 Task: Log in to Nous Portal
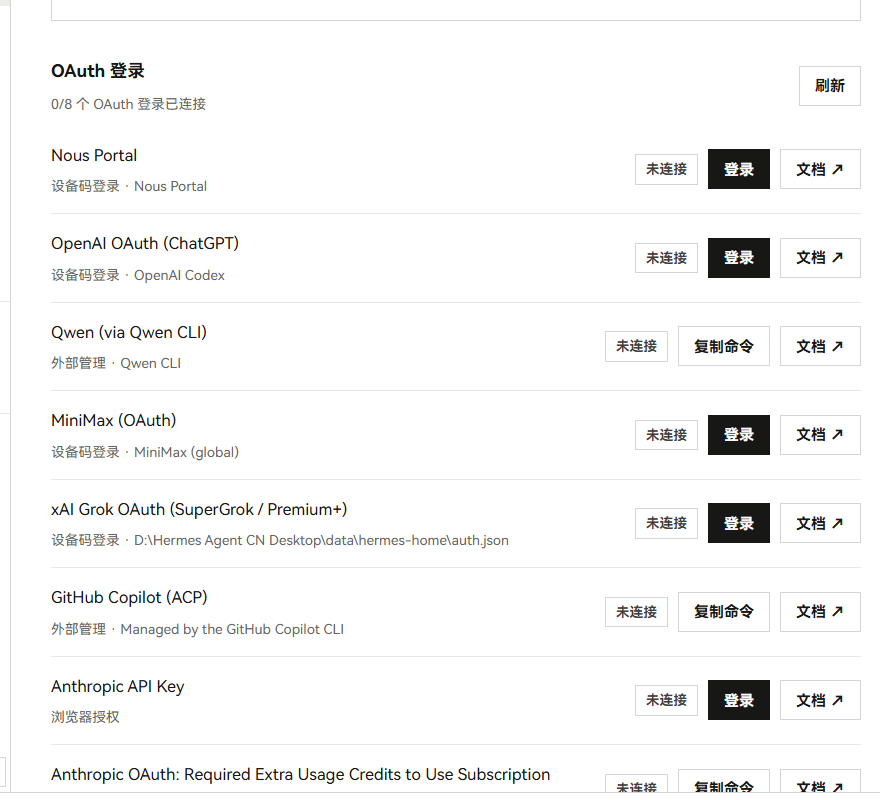click(x=738, y=169)
